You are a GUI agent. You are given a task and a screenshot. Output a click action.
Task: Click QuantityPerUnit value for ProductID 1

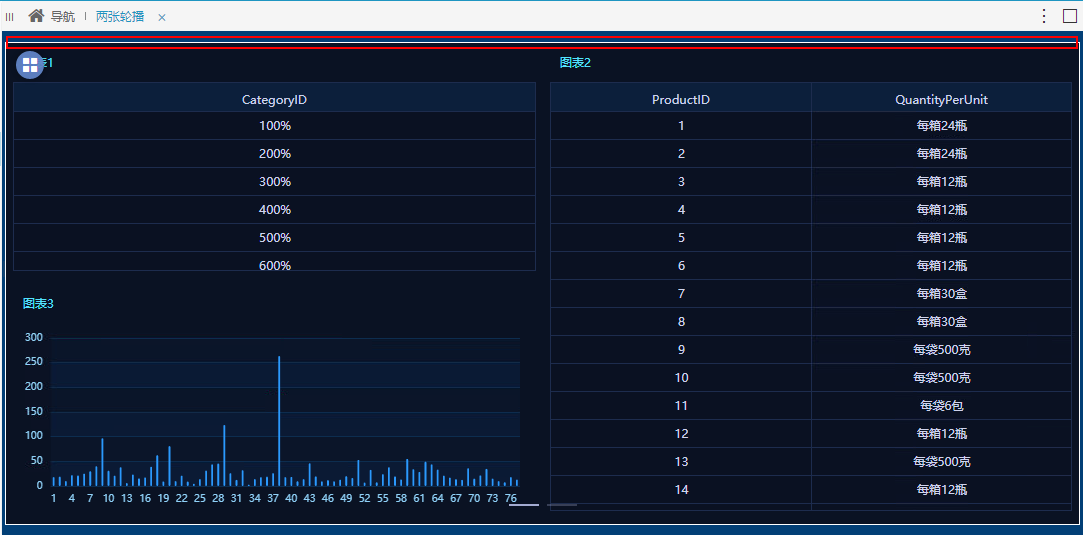pyautogui.click(x=941, y=126)
